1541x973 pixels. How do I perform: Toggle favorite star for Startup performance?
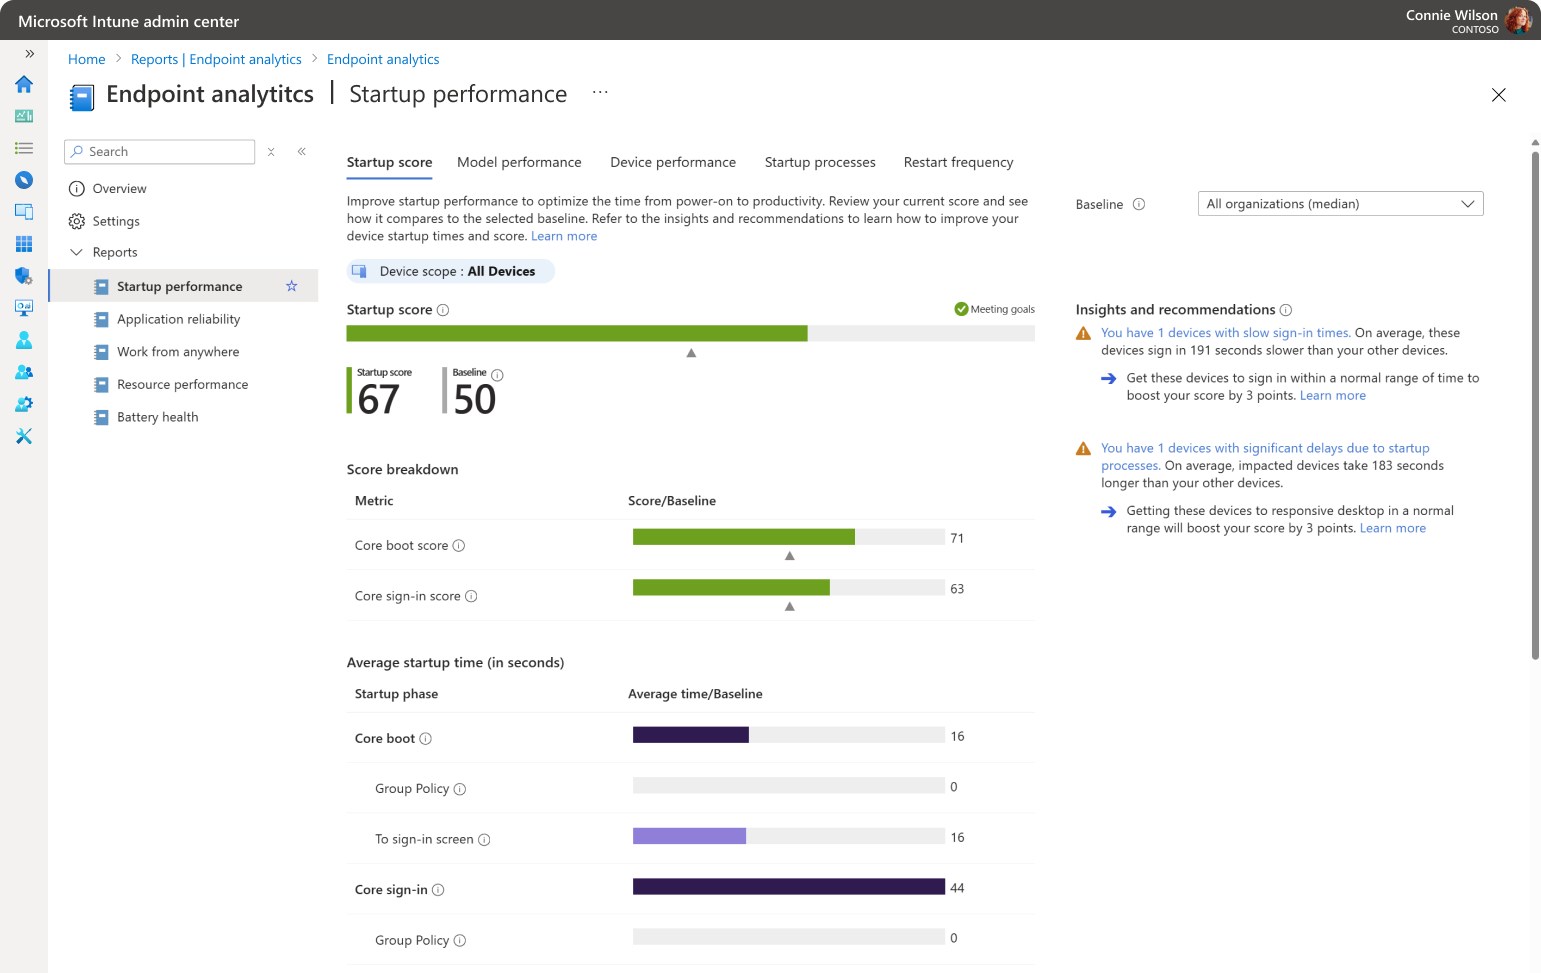(292, 286)
